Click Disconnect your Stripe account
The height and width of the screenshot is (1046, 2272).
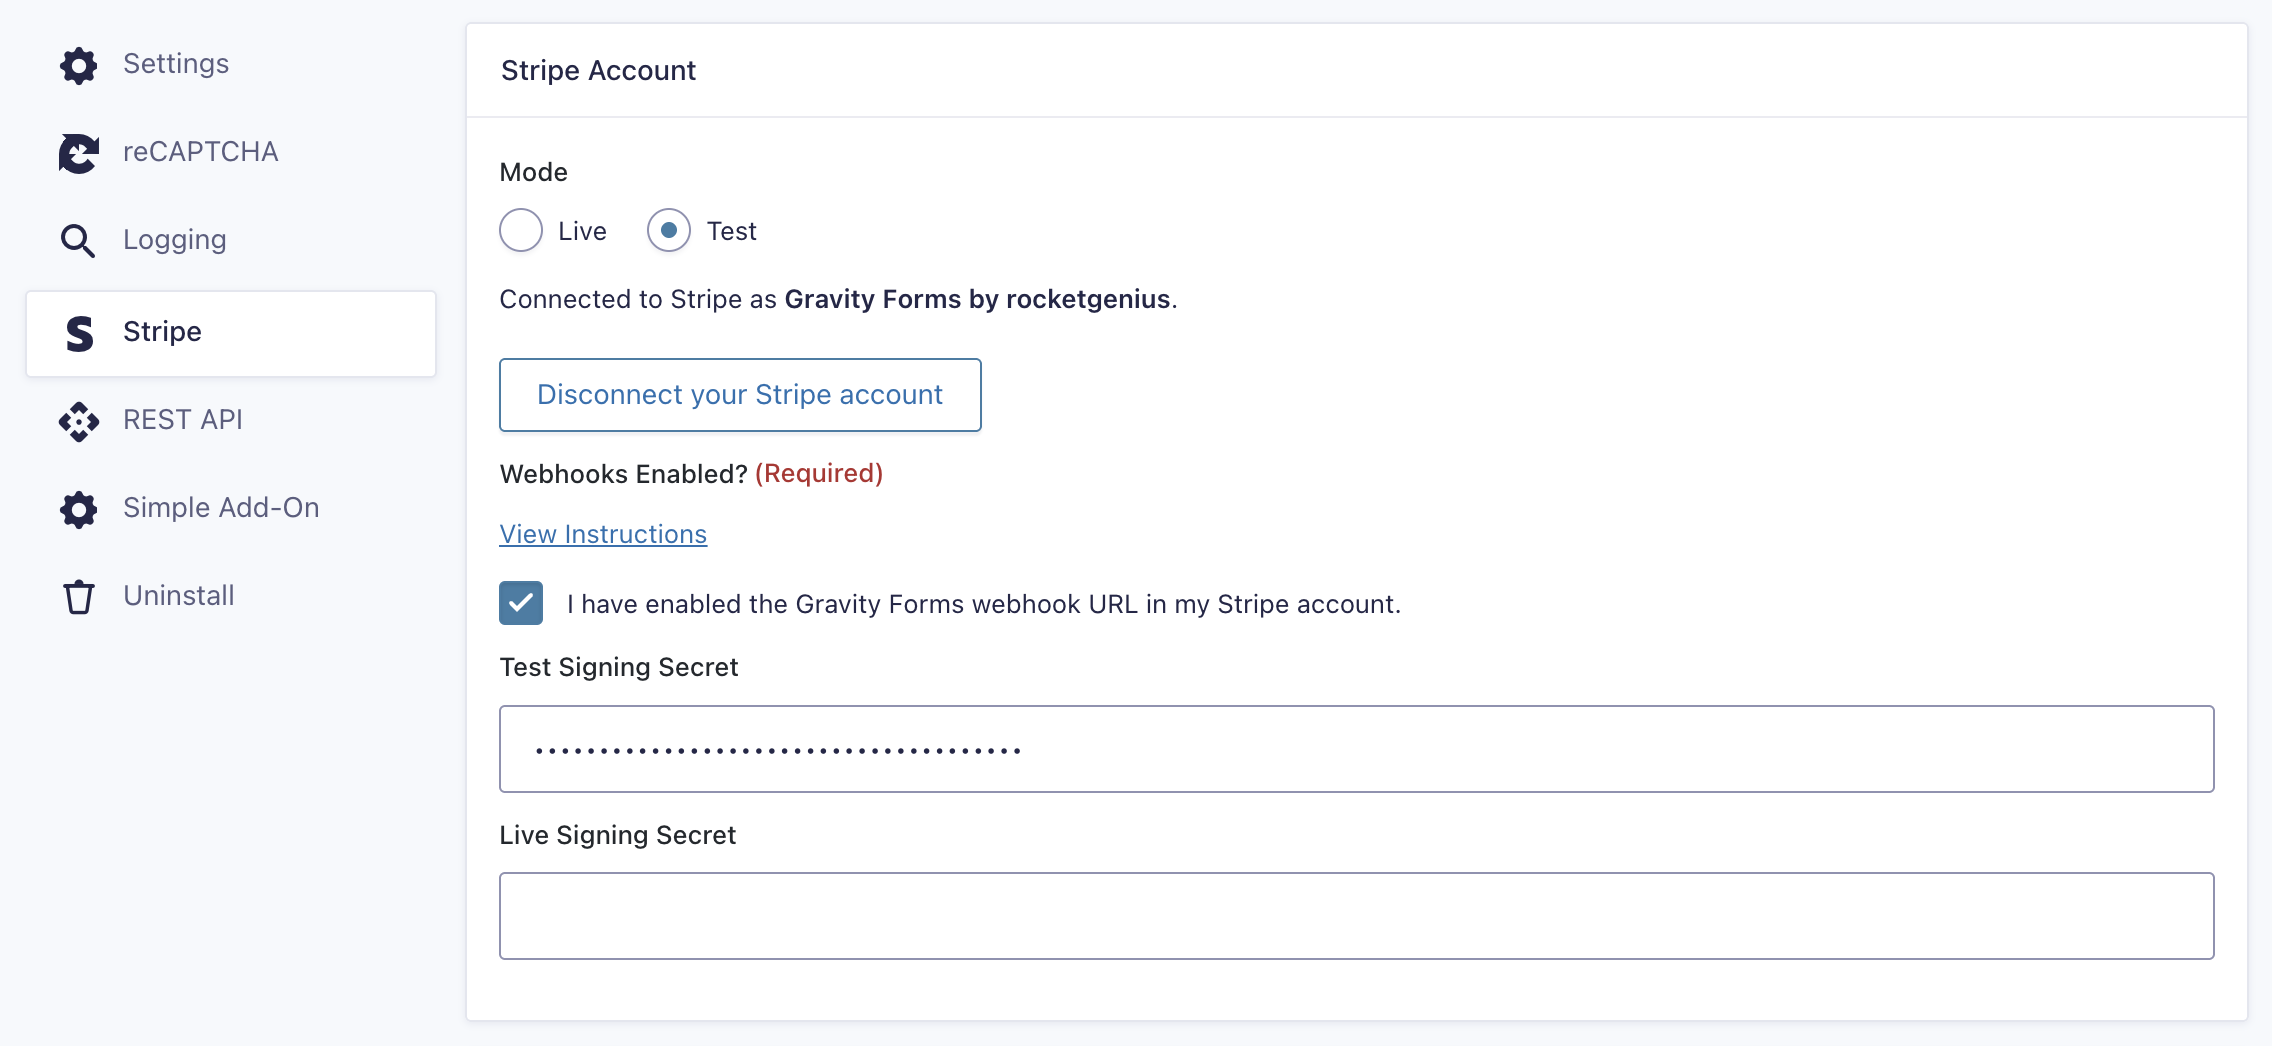click(x=740, y=394)
